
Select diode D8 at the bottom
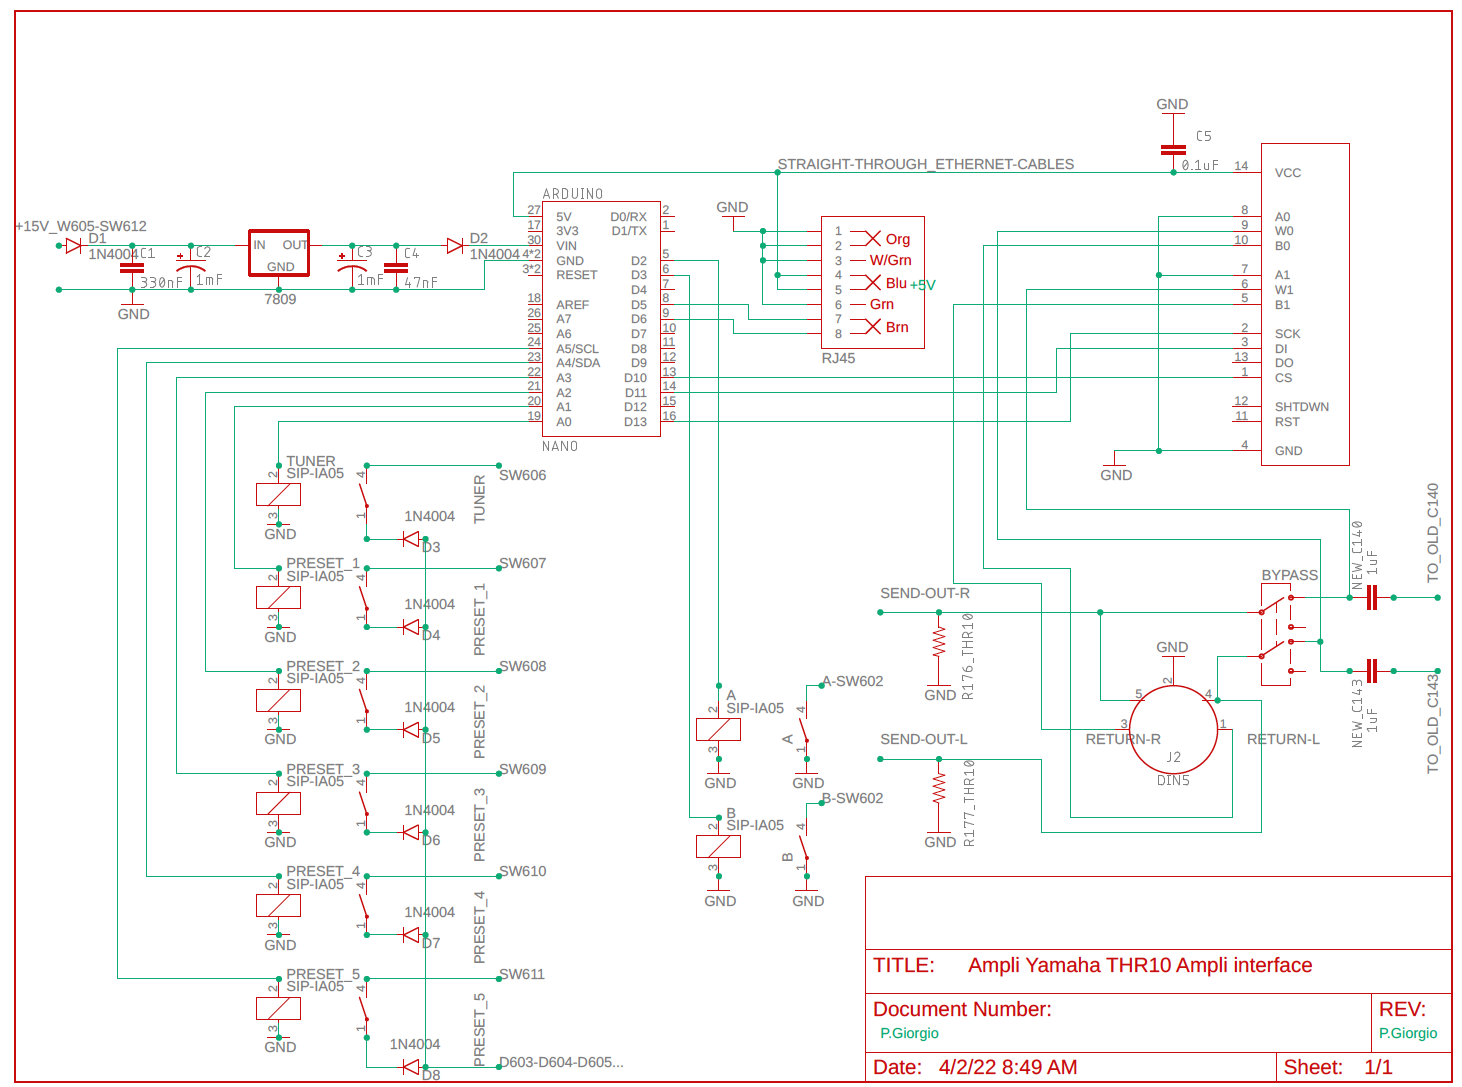pos(411,1066)
